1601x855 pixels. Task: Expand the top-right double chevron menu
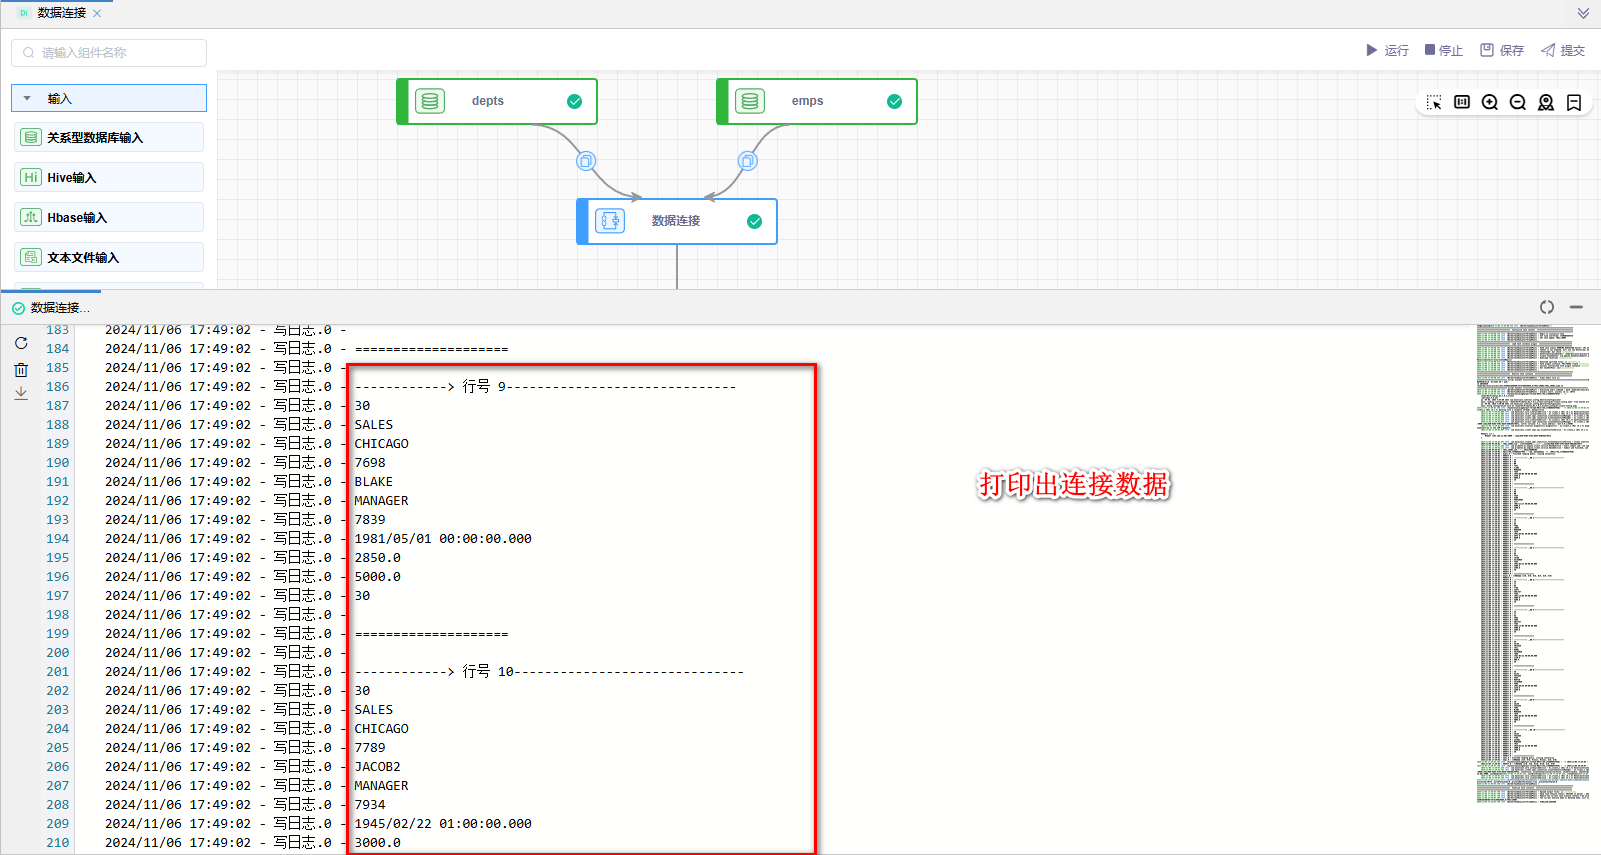click(x=1583, y=14)
